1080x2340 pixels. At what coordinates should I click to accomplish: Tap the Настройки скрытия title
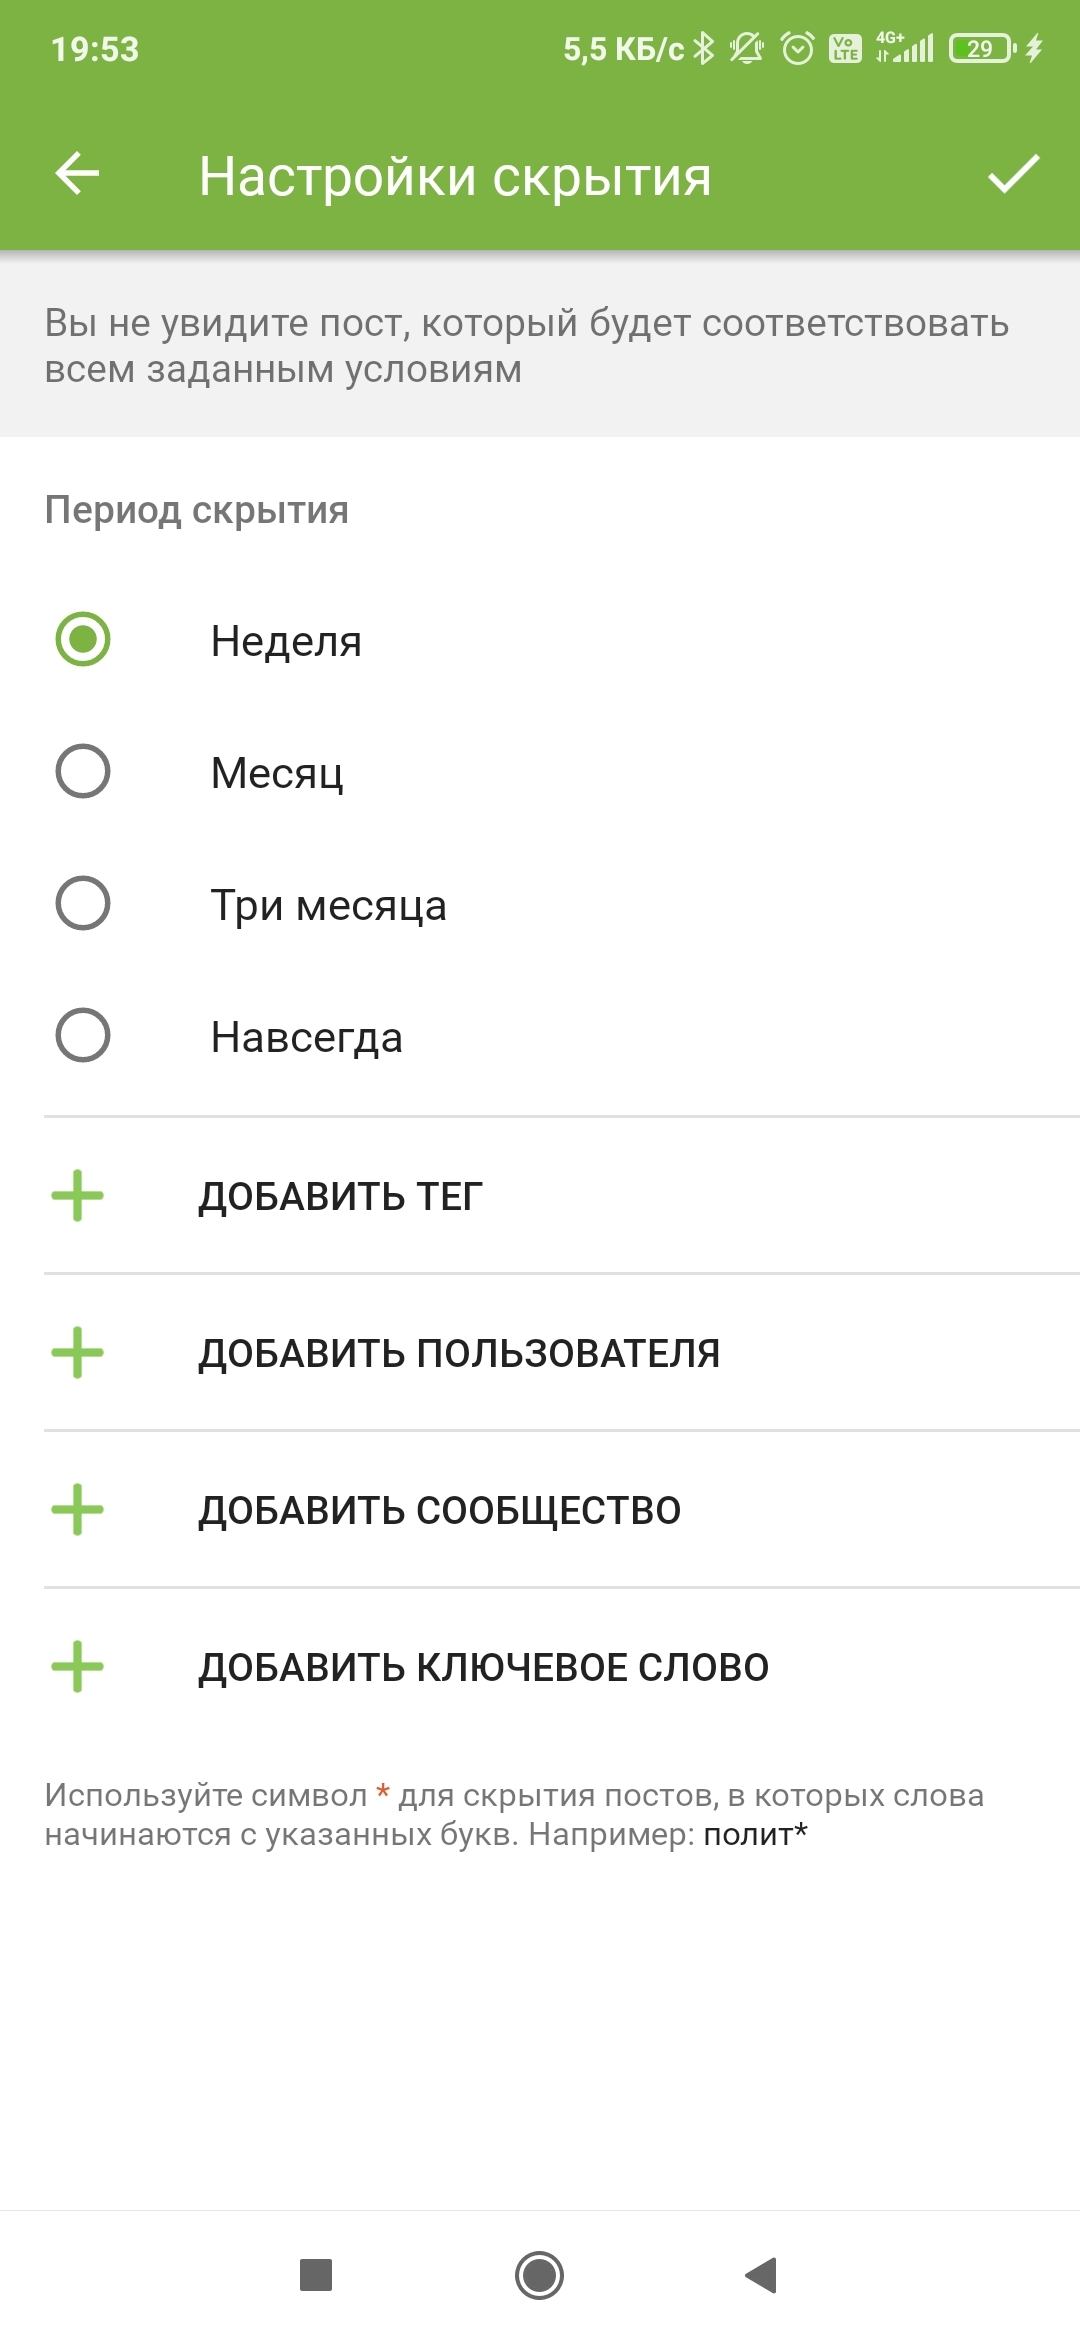click(x=455, y=177)
